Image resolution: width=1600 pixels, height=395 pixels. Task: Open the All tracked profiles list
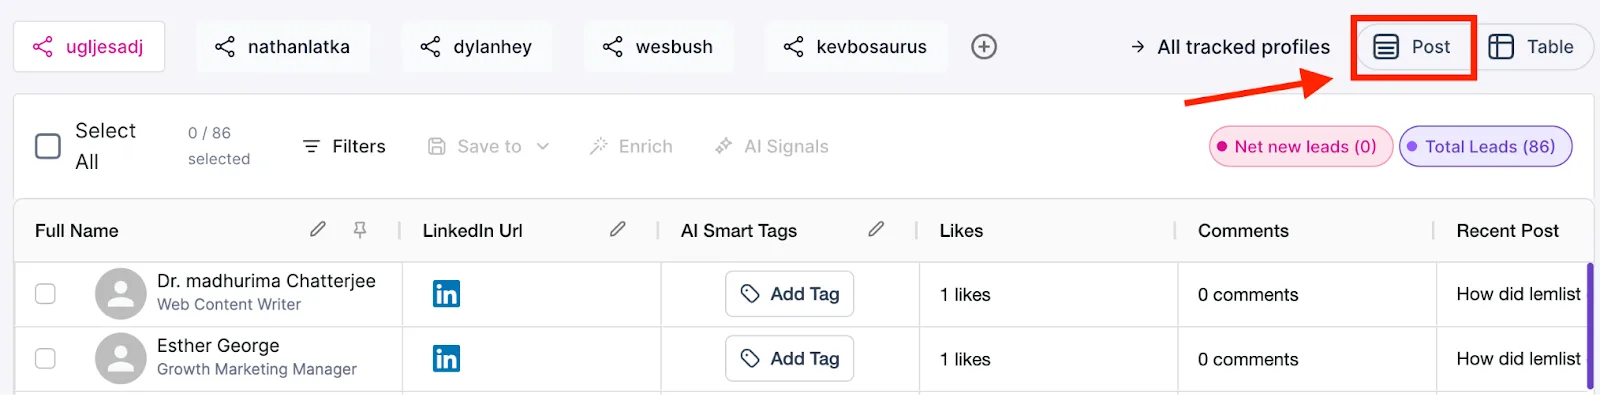tap(1231, 47)
